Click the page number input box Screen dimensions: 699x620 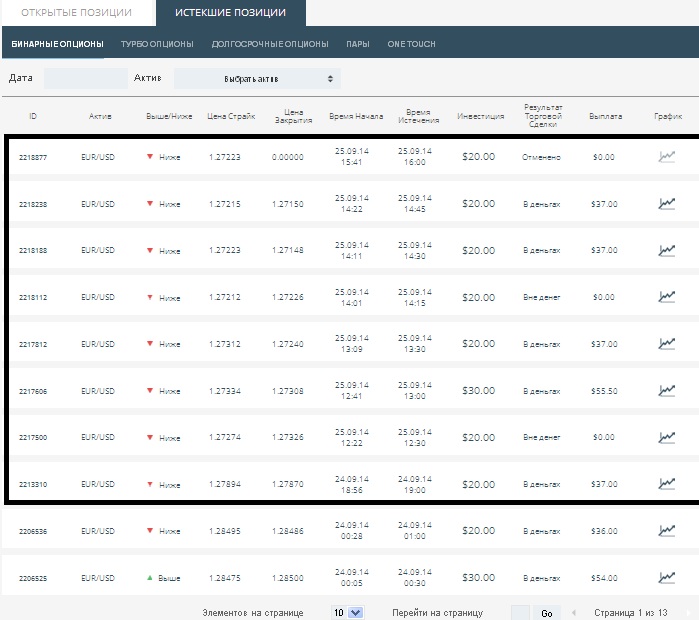[520, 612]
